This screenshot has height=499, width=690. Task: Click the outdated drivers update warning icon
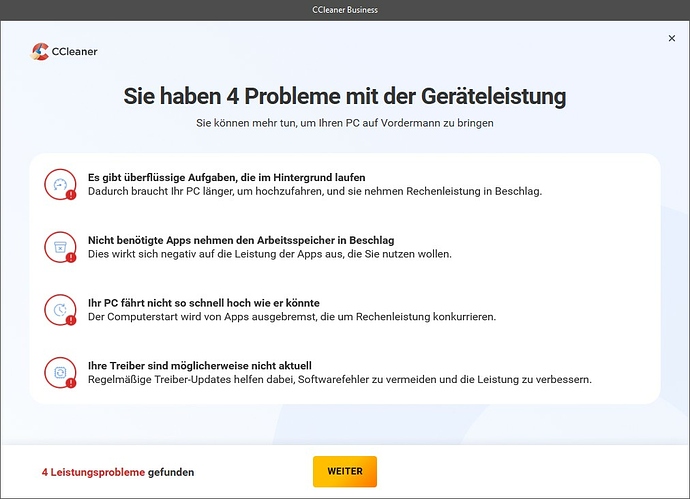pos(60,373)
